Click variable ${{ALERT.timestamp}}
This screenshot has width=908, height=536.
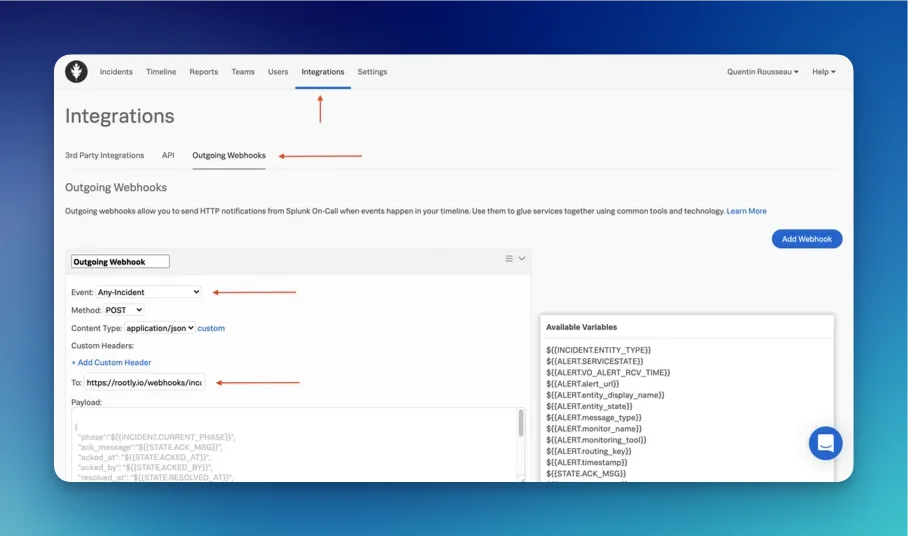coord(587,462)
